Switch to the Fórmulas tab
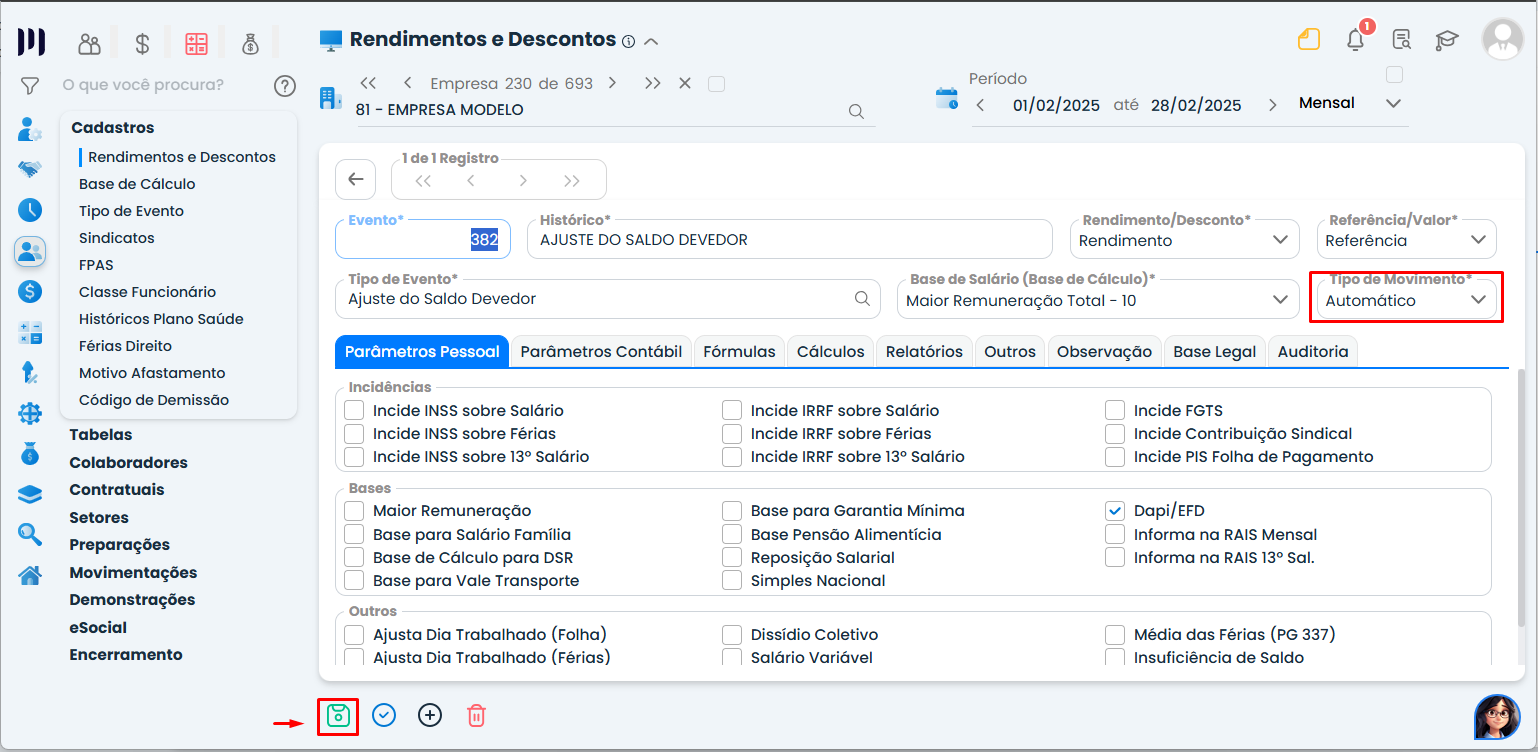The height and width of the screenshot is (752, 1538). click(739, 352)
